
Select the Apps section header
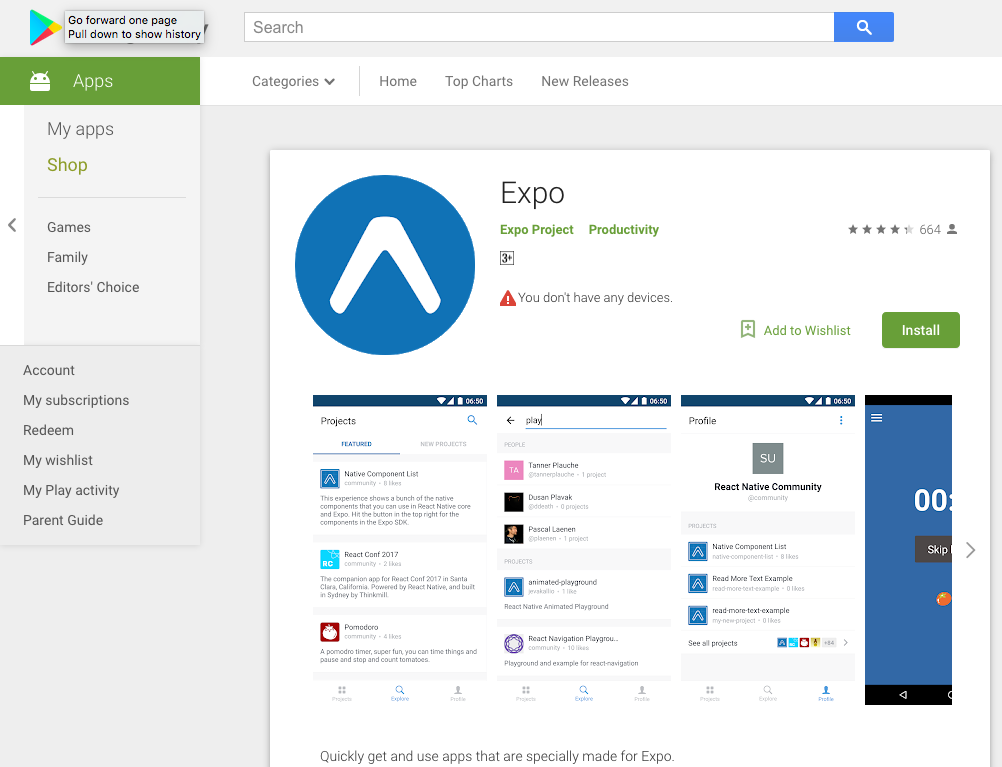click(x=100, y=81)
